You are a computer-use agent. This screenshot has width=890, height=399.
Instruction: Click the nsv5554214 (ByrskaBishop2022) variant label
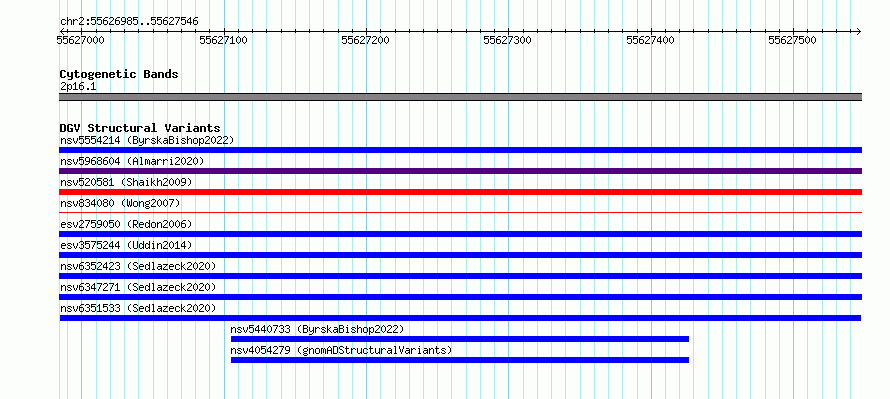click(147, 140)
